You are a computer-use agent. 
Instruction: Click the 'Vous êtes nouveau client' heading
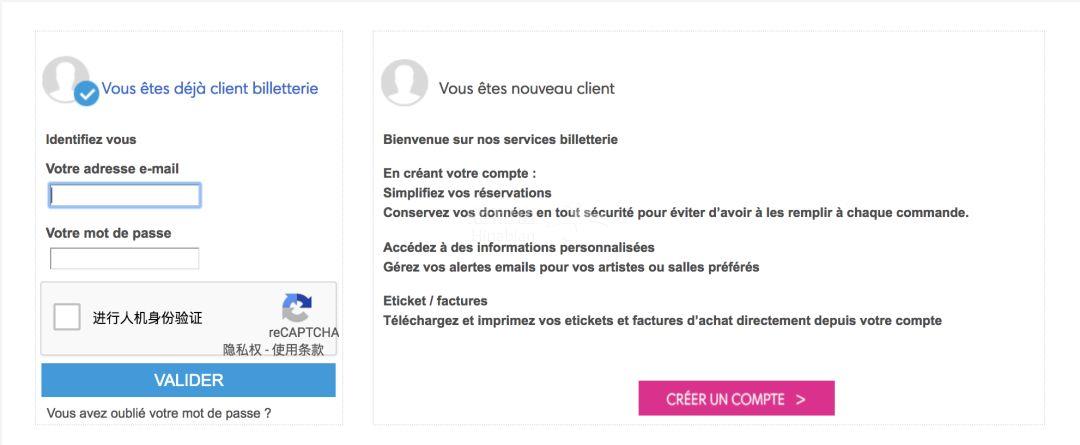[x=527, y=88]
